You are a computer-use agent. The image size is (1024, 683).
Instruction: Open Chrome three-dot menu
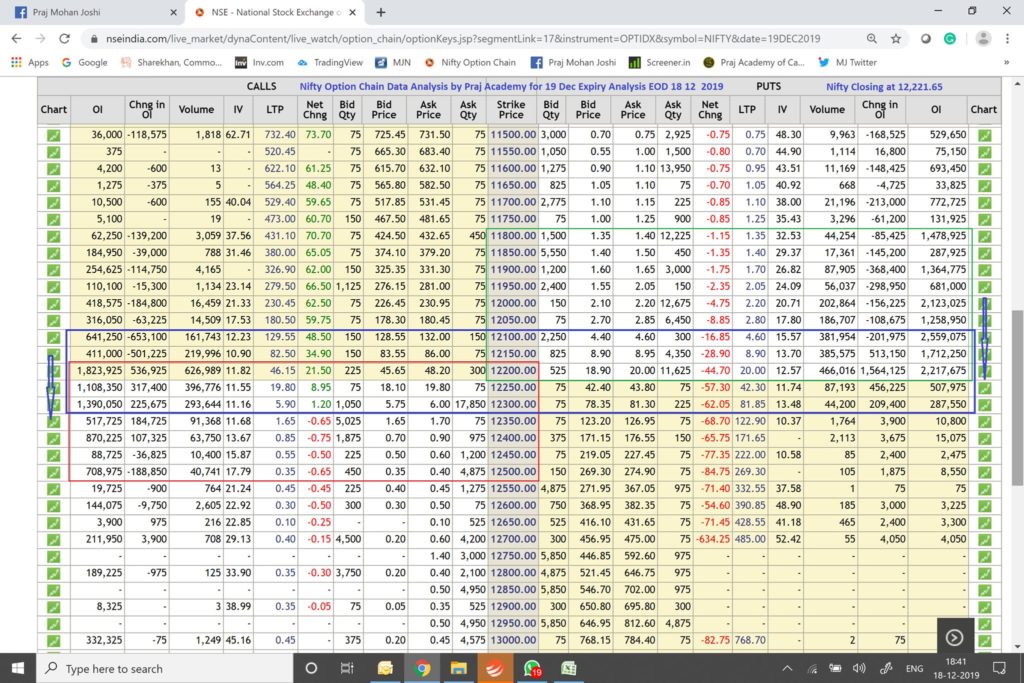1009,38
